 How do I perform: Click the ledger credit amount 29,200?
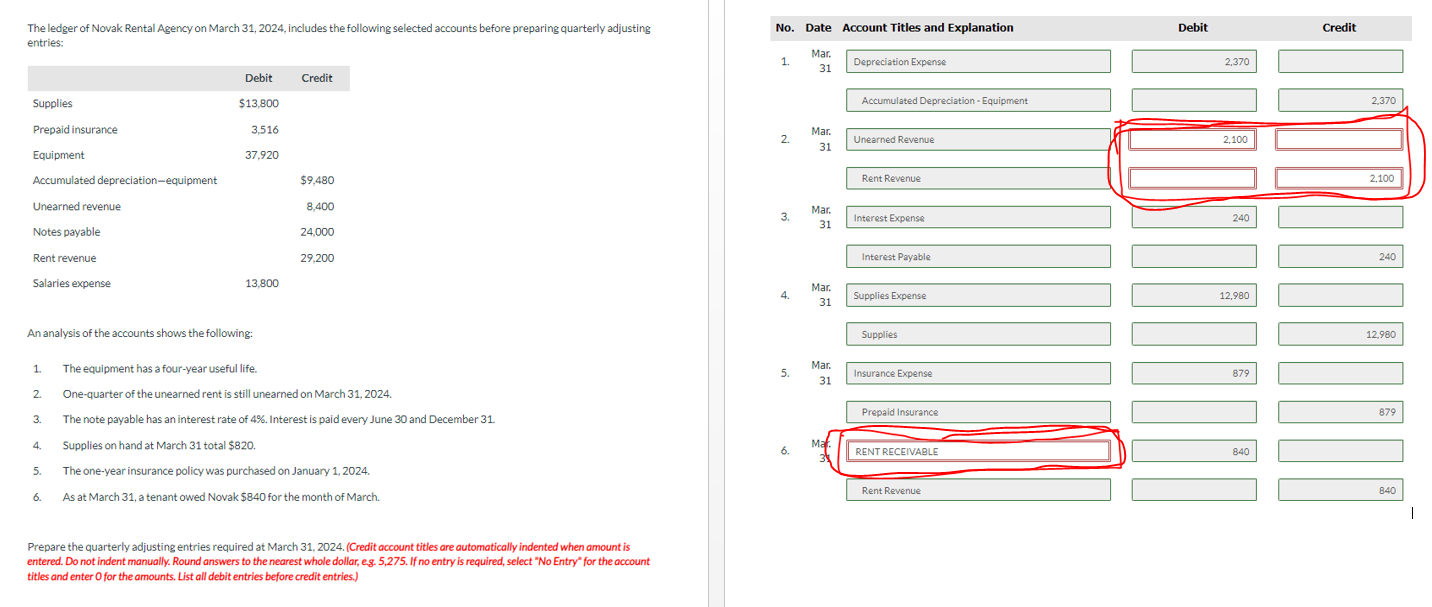tap(317, 258)
